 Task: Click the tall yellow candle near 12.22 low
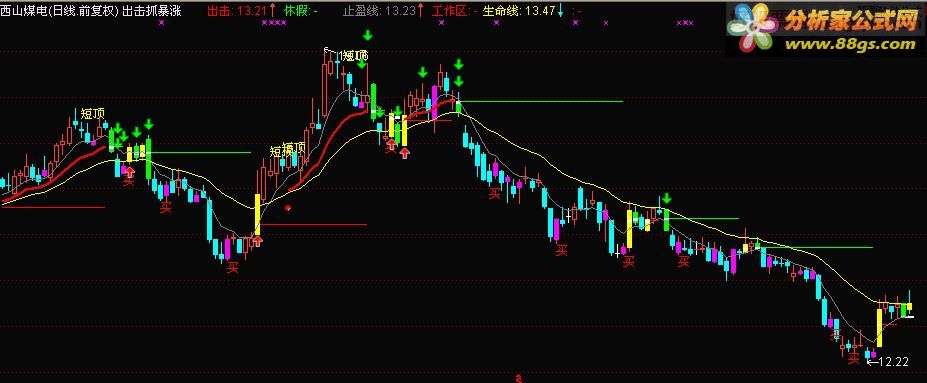(879, 327)
